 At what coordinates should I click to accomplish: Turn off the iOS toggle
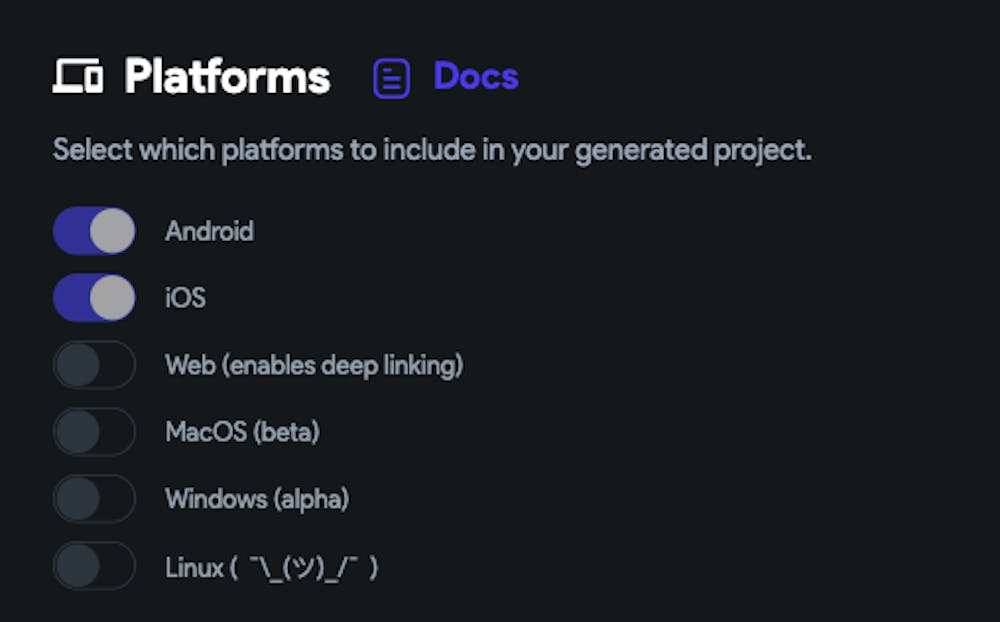tap(94, 298)
